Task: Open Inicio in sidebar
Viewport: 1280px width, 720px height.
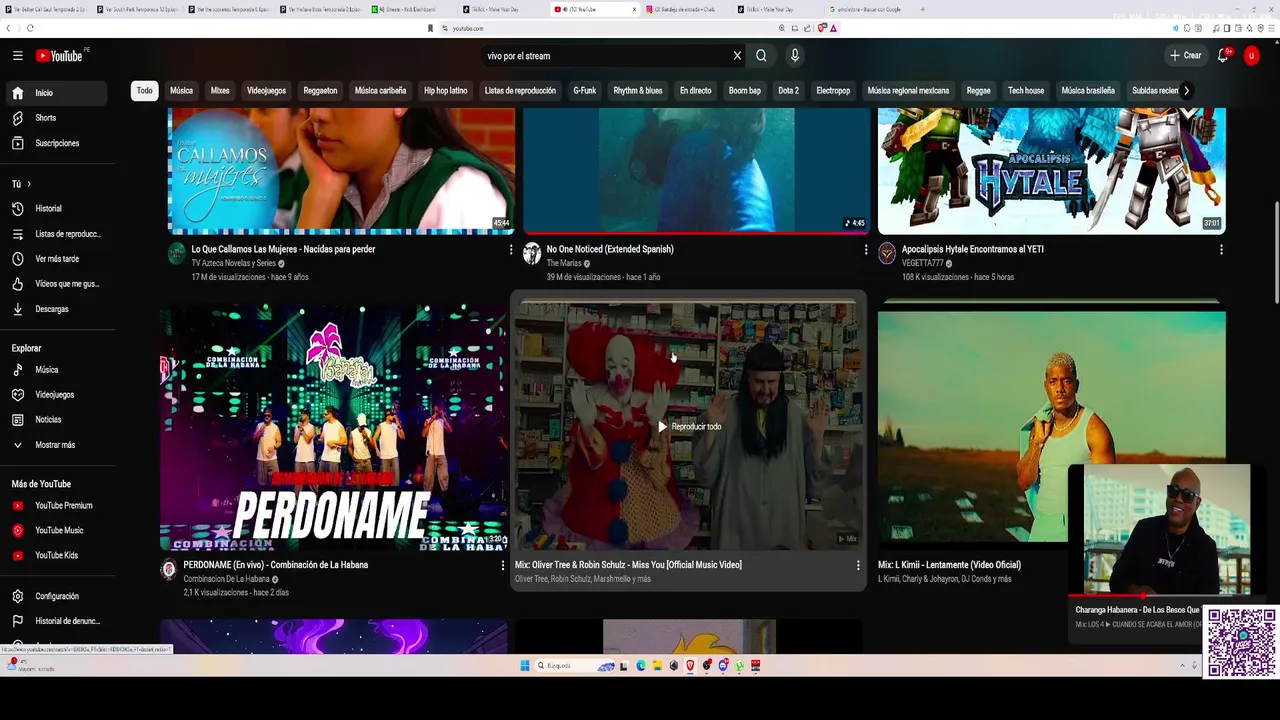Action: pyautogui.click(x=58, y=93)
